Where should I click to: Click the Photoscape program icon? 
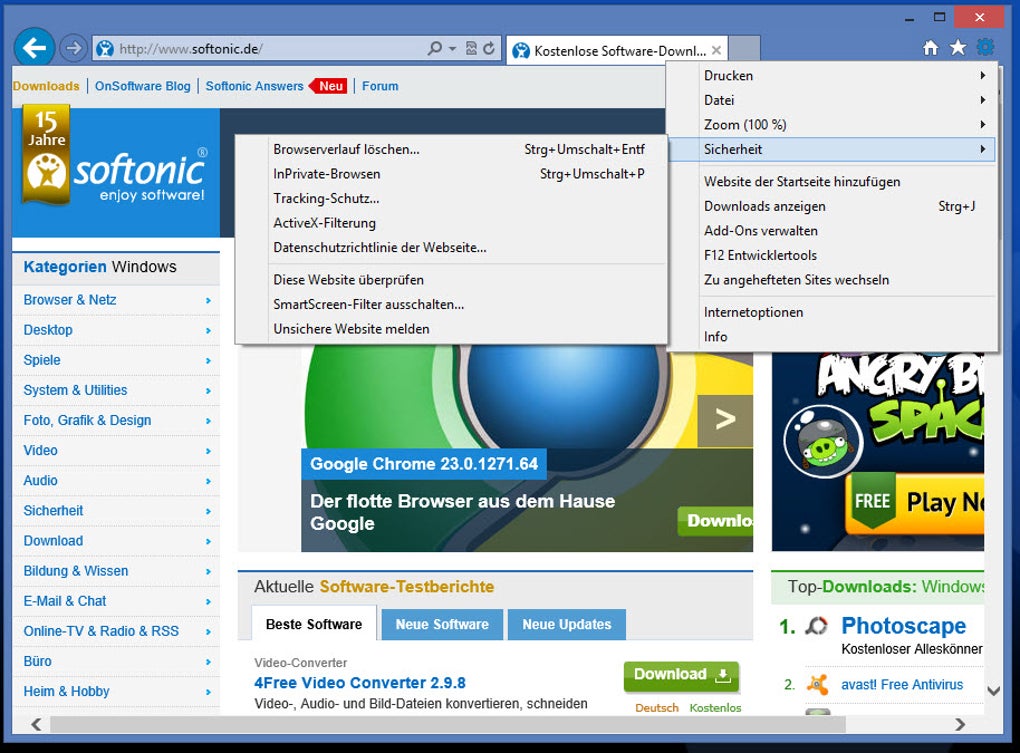pyautogui.click(x=816, y=626)
